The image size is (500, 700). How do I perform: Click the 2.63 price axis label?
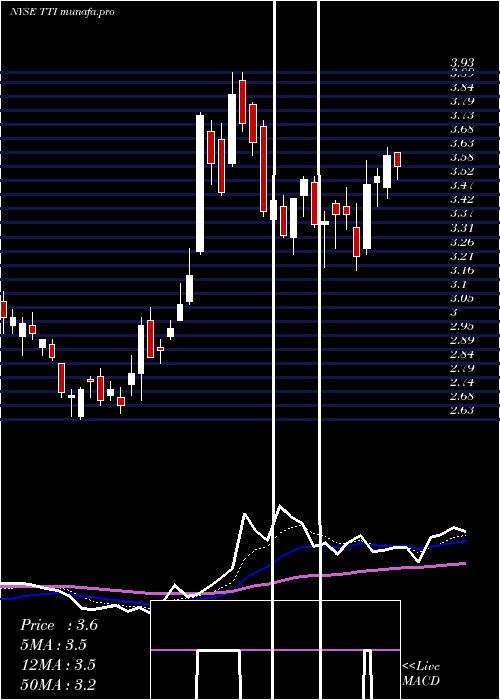(462, 410)
